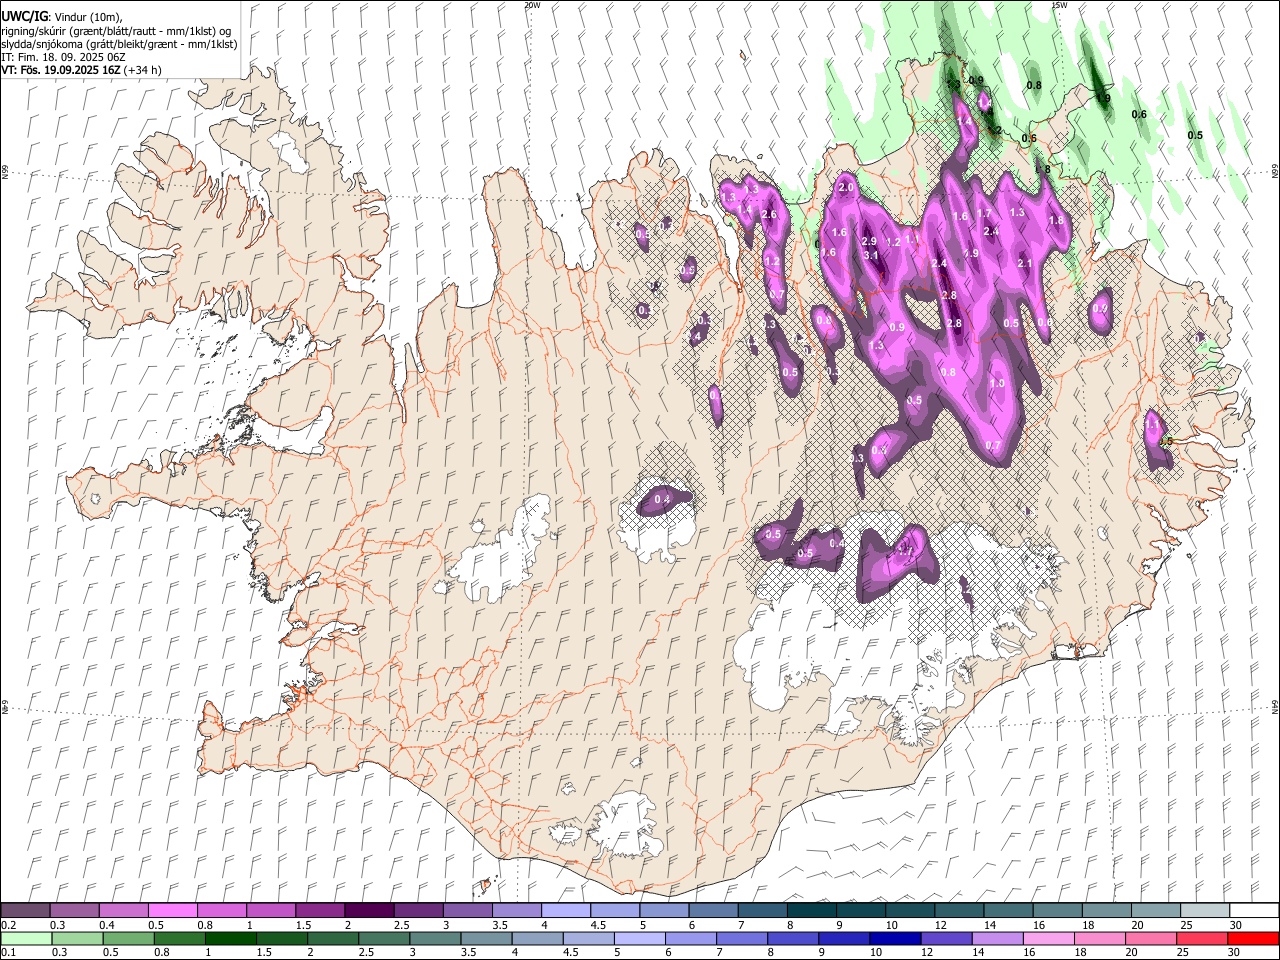Pick the rain legend swatch between 0.5 and 0.8
This screenshot has height=960, width=1280.
(x=128, y=938)
